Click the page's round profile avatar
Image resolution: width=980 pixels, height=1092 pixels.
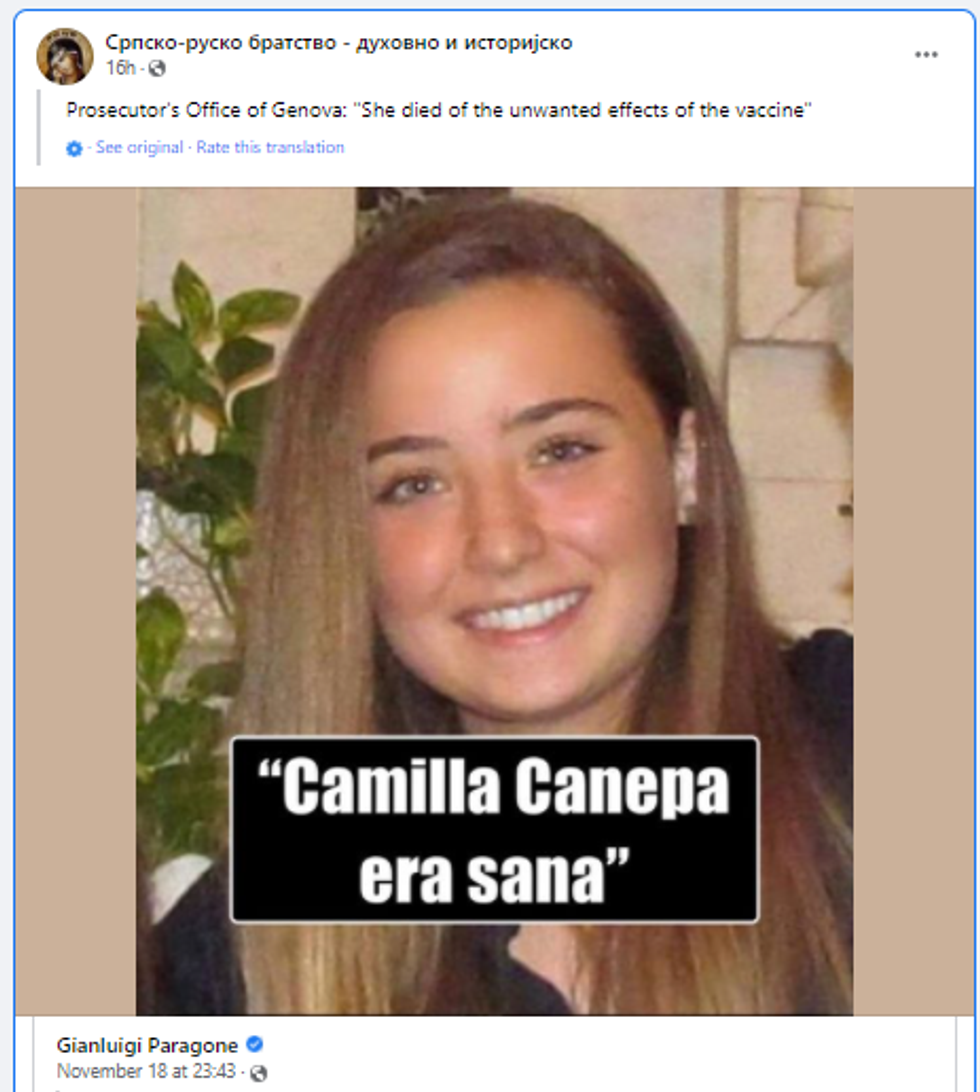coord(65,56)
